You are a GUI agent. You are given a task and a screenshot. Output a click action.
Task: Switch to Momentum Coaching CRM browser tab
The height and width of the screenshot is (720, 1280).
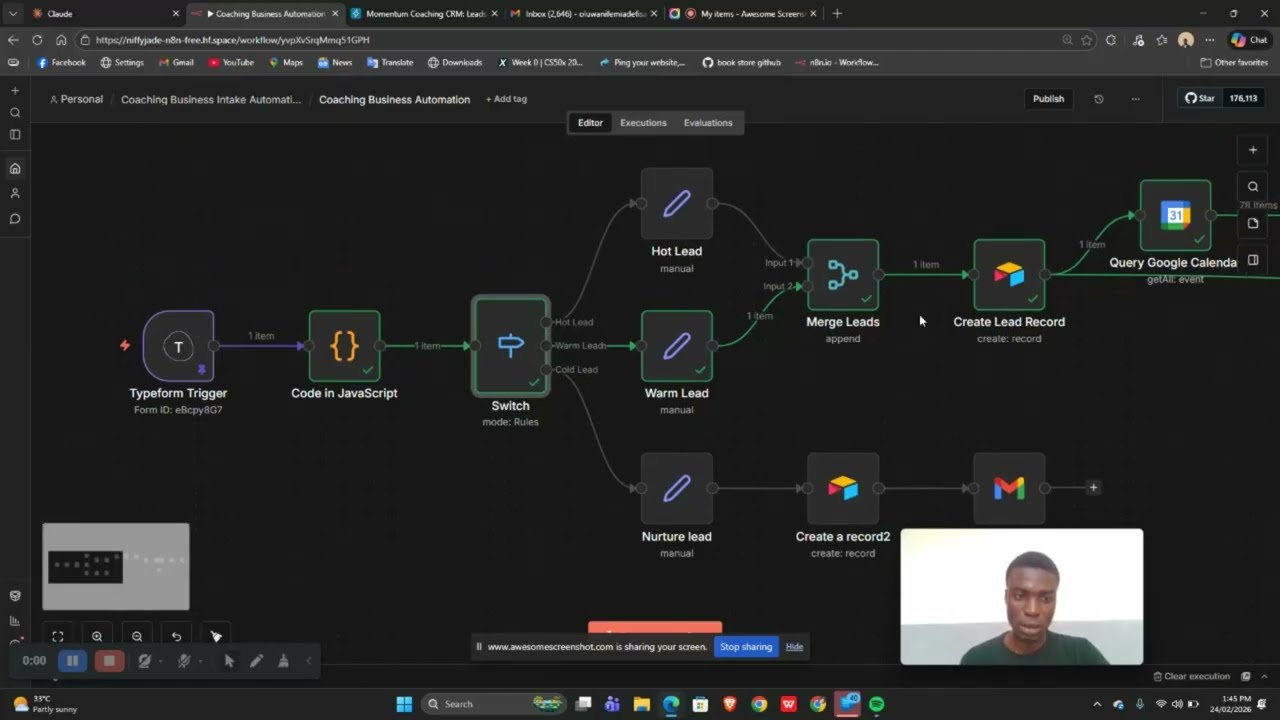(x=423, y=14)
